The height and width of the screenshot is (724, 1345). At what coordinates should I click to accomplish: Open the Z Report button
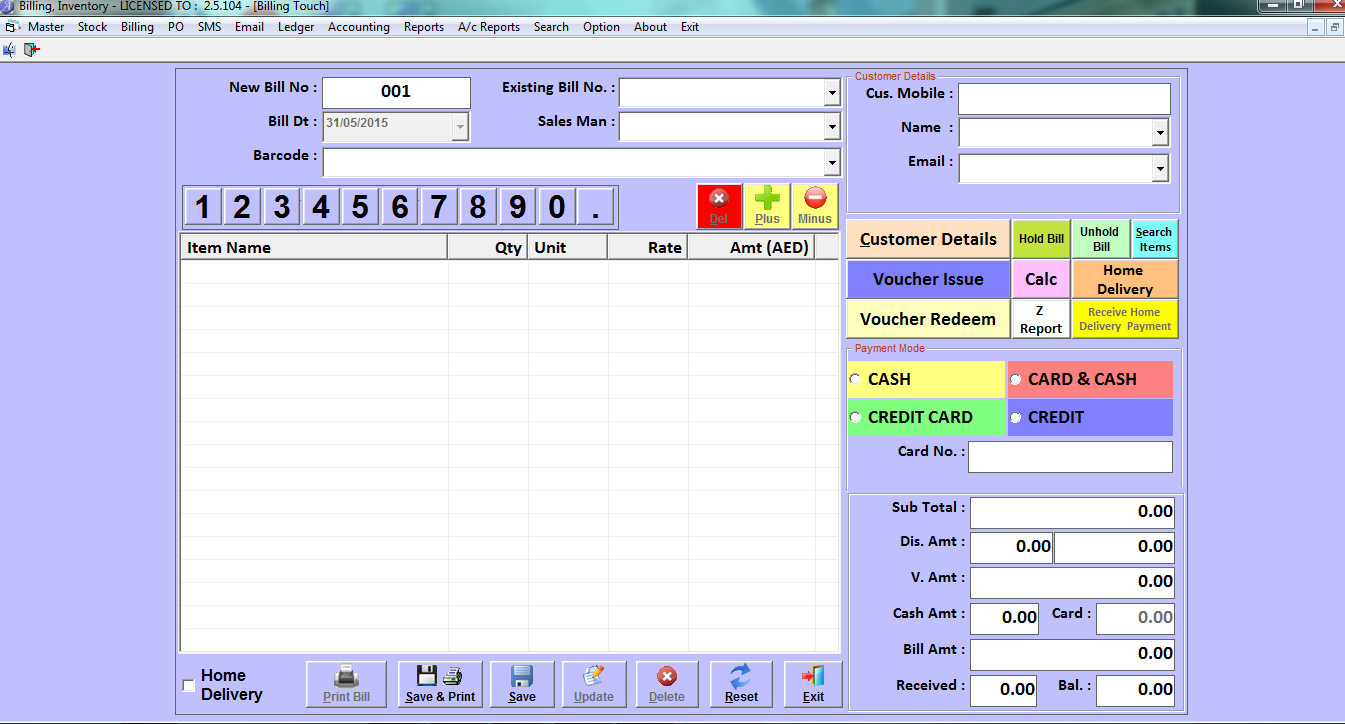point(1041,319)
